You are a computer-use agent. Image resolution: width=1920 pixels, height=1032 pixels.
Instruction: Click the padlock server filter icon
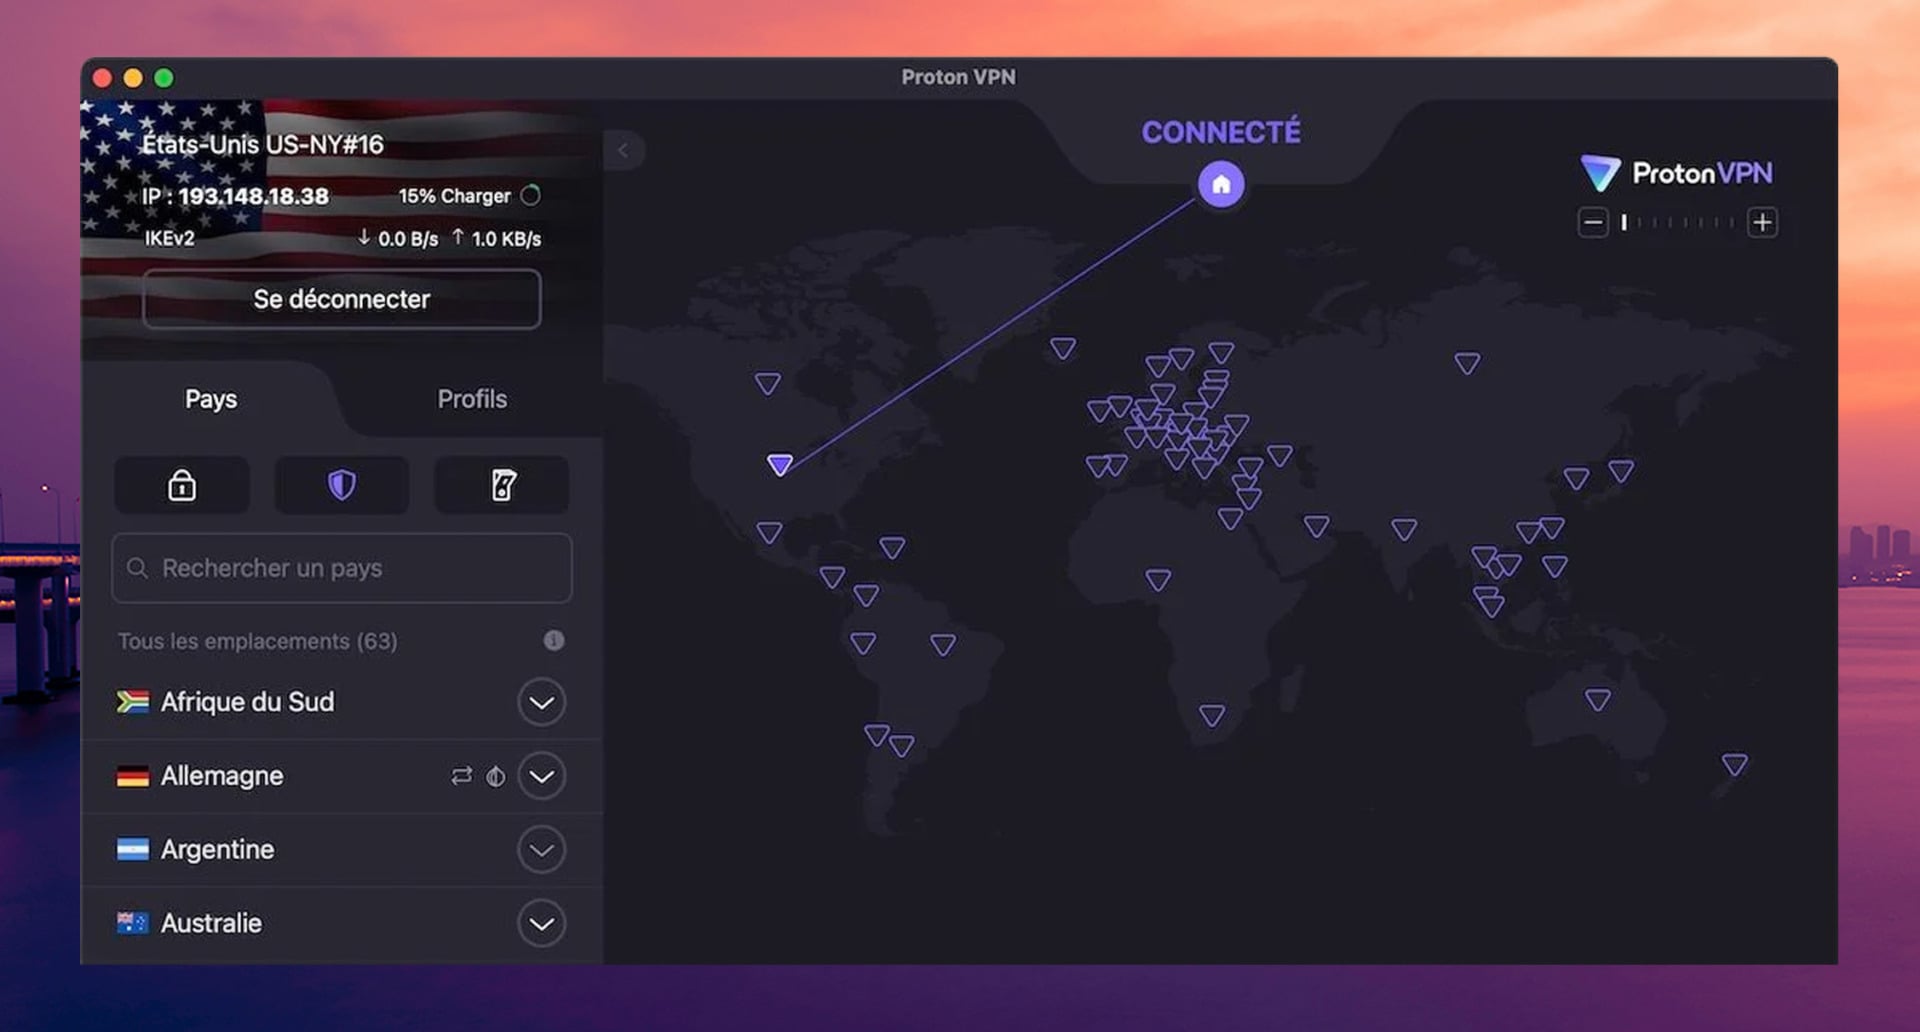[181, 485]
